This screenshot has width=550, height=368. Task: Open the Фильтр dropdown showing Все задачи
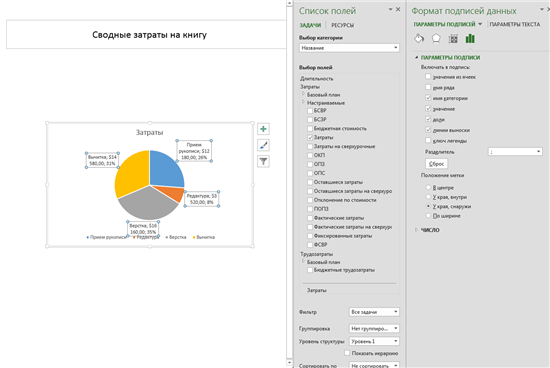click(374, 312)
